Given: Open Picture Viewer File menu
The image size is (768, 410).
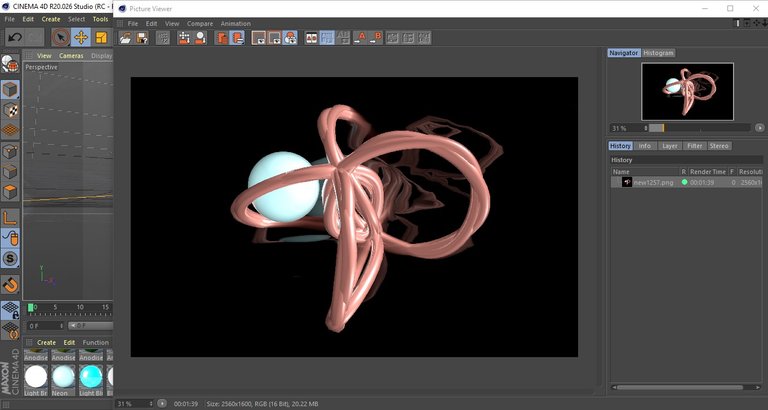Looking at the screenshot, I should pyautogui.click(x=133, y=24).
